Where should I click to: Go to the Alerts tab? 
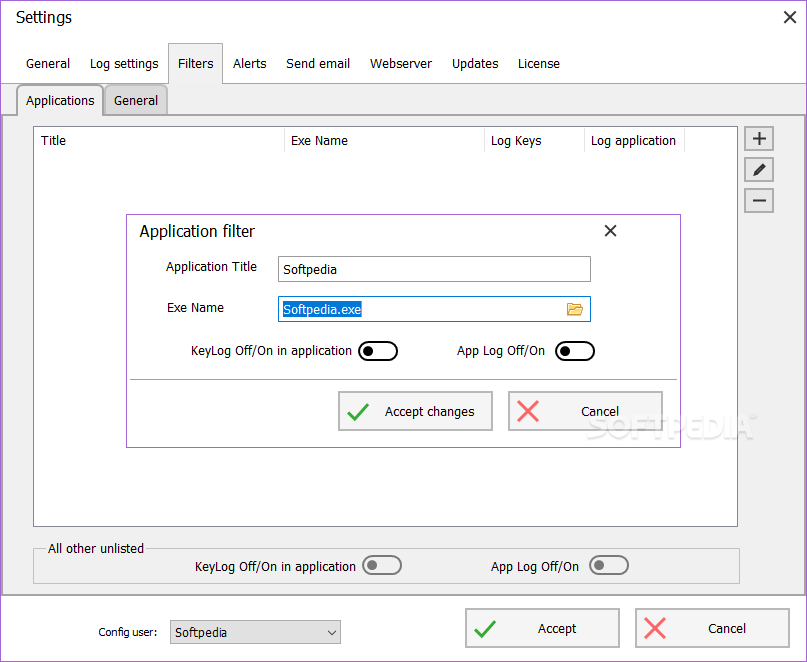pos(250,63)
